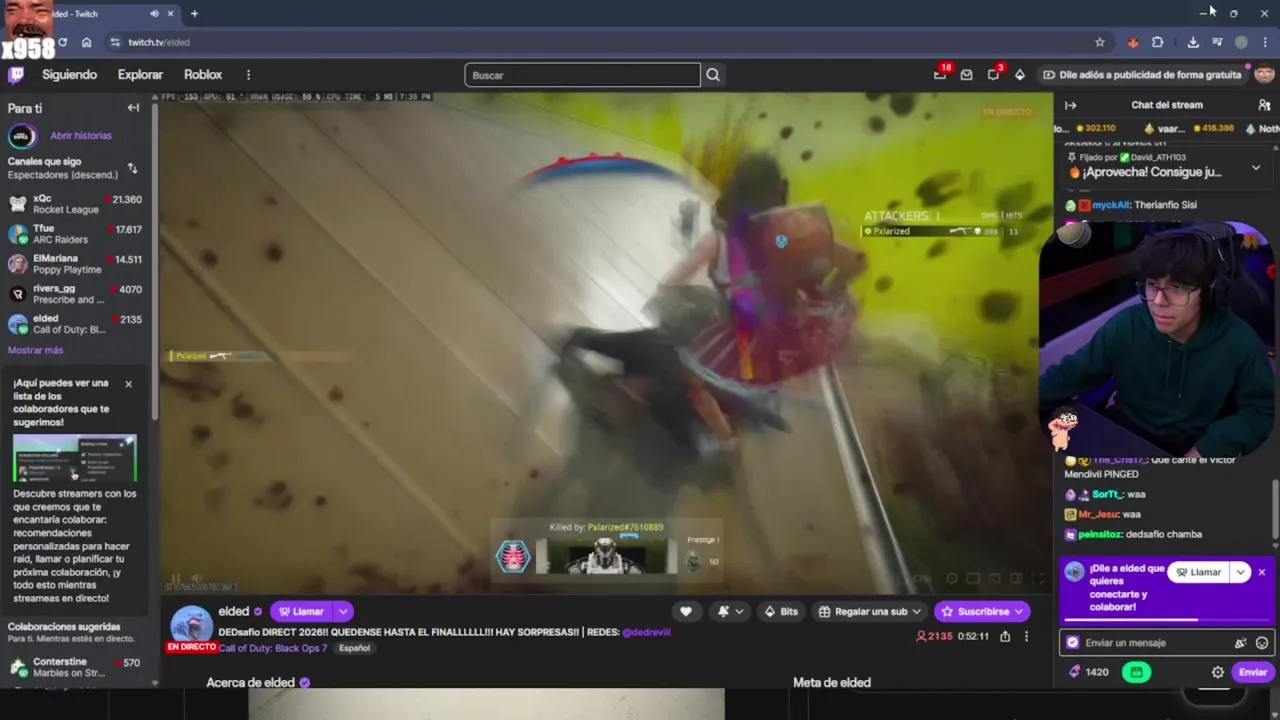
Task: Click the Llamar button next to elded
Action: (x=301, y=611)
